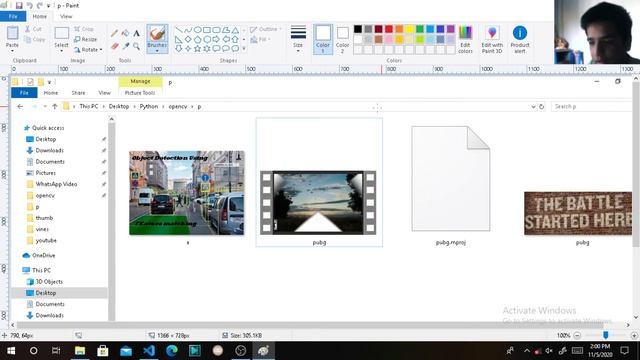Image resolution: width=640 pixels, height=360 pixels.
Task: Choose the Six-point star shape
Action: (x=207, y=49)
